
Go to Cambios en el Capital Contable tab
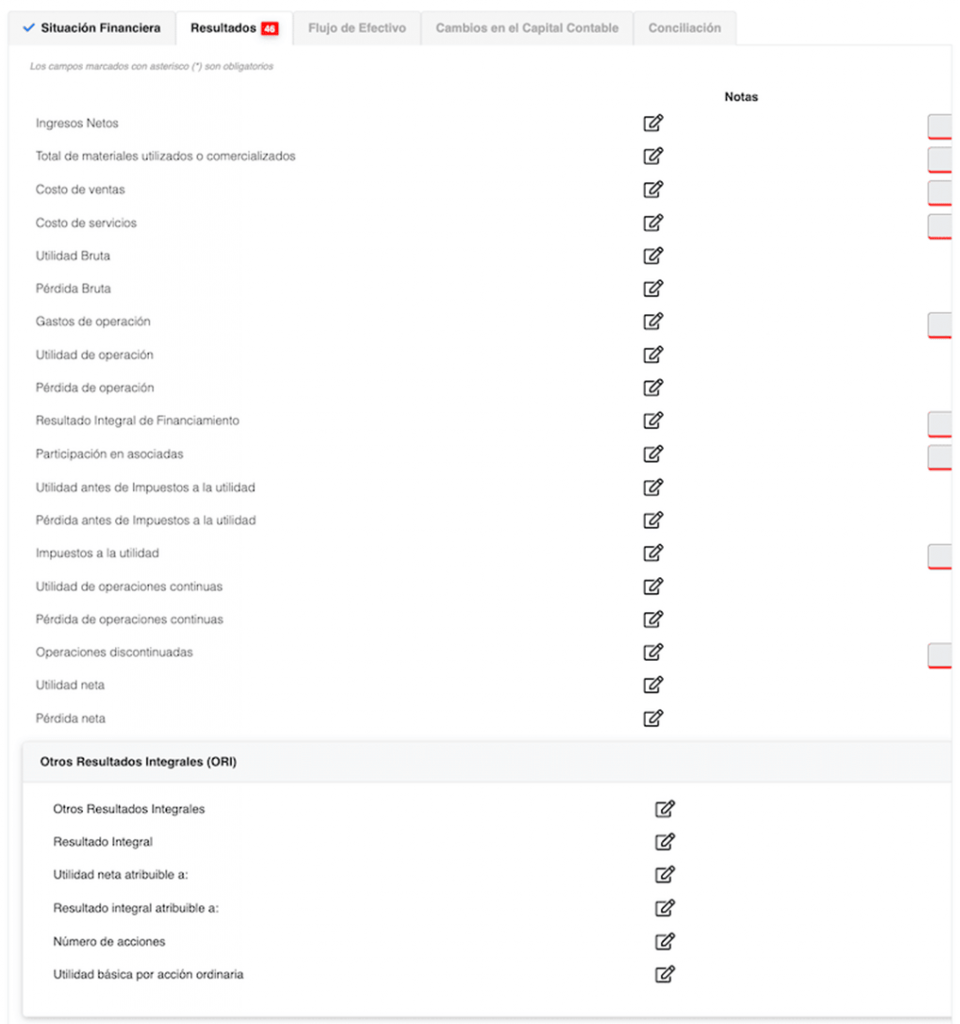[x=527, y=28]
